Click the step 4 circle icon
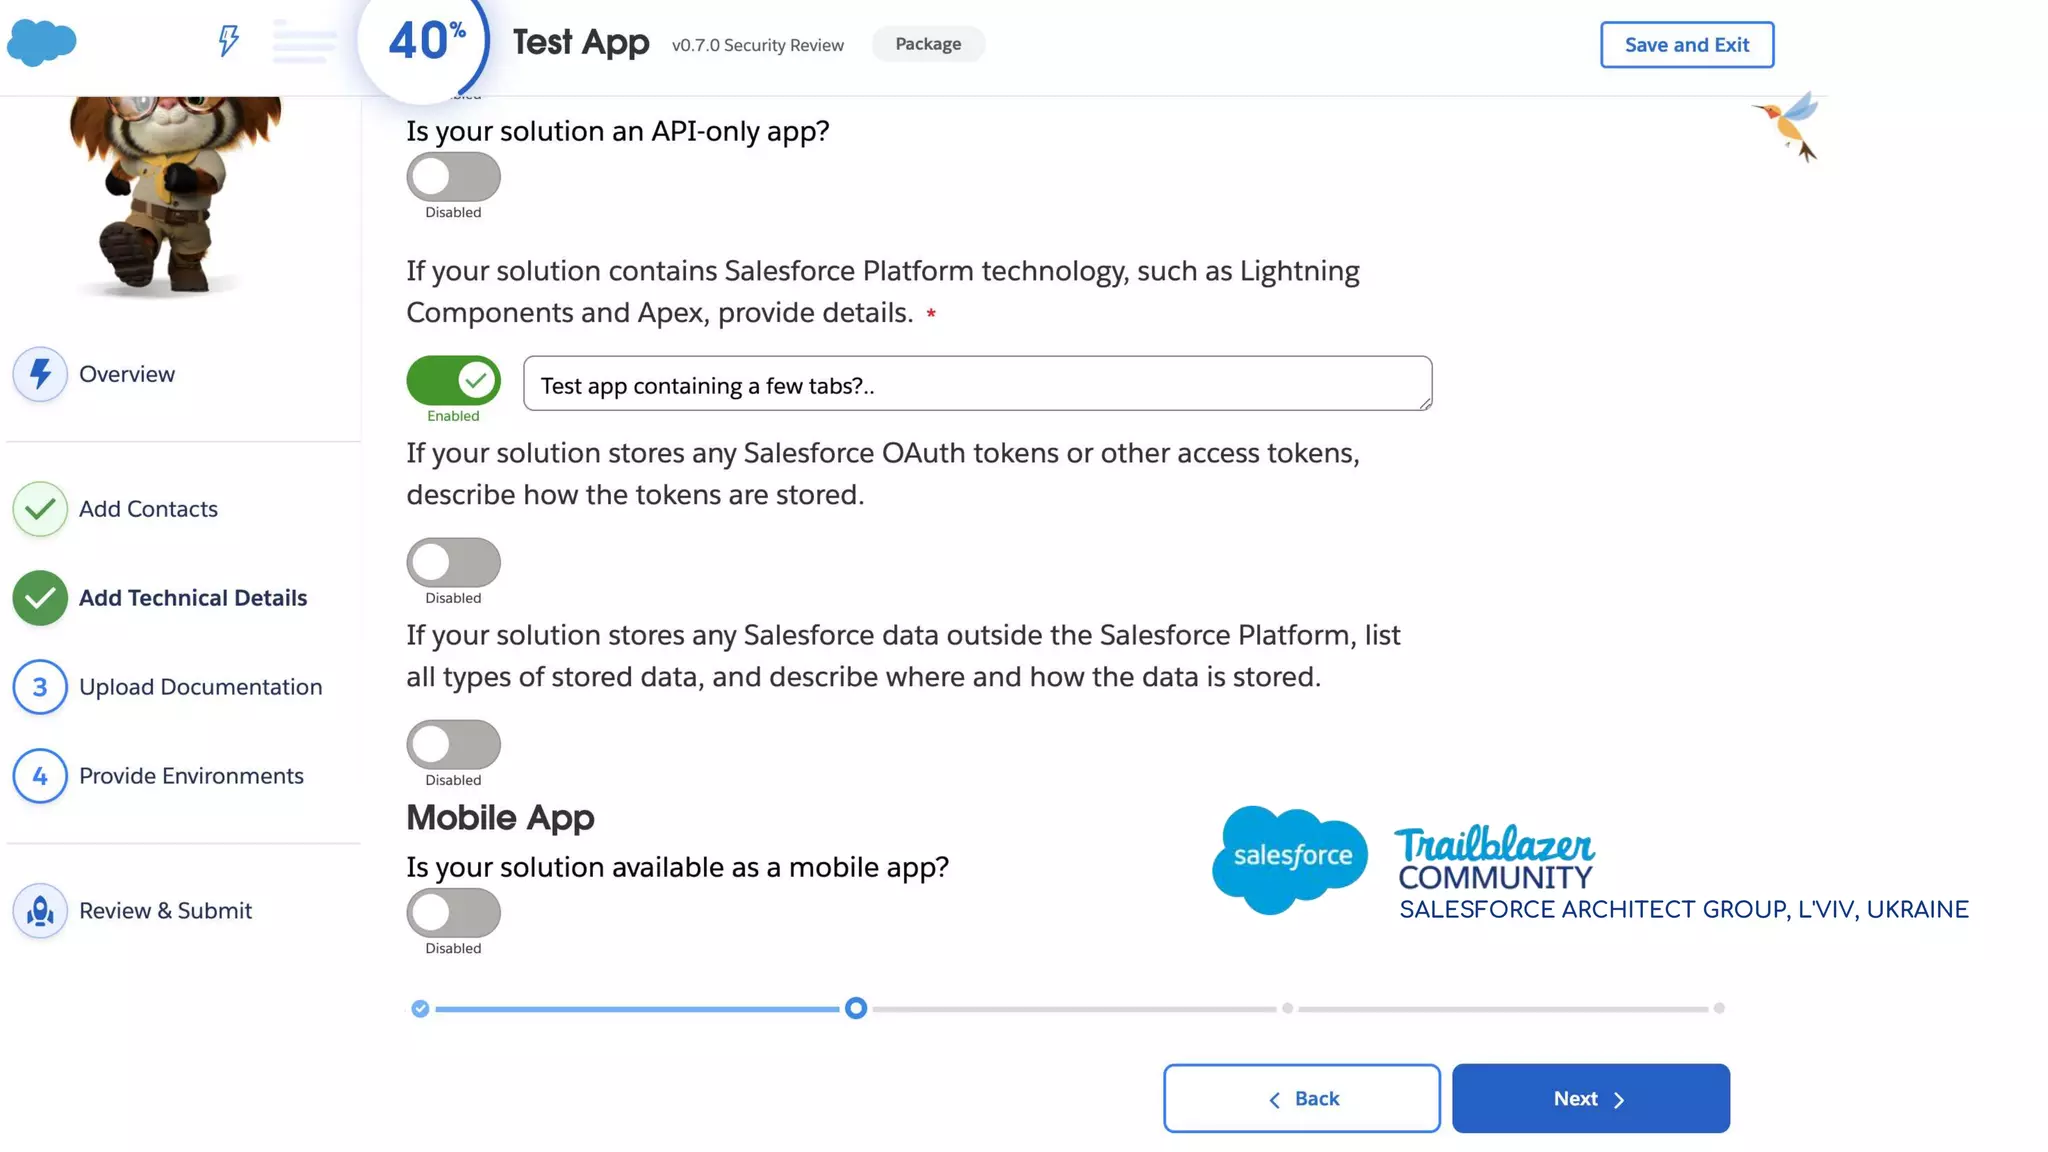 [x=40, y=776]
